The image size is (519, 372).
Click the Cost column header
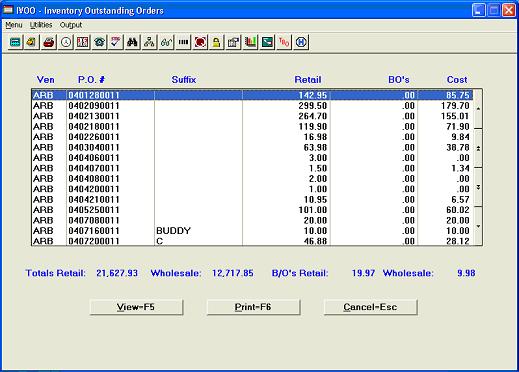click(x=457, y=80)
